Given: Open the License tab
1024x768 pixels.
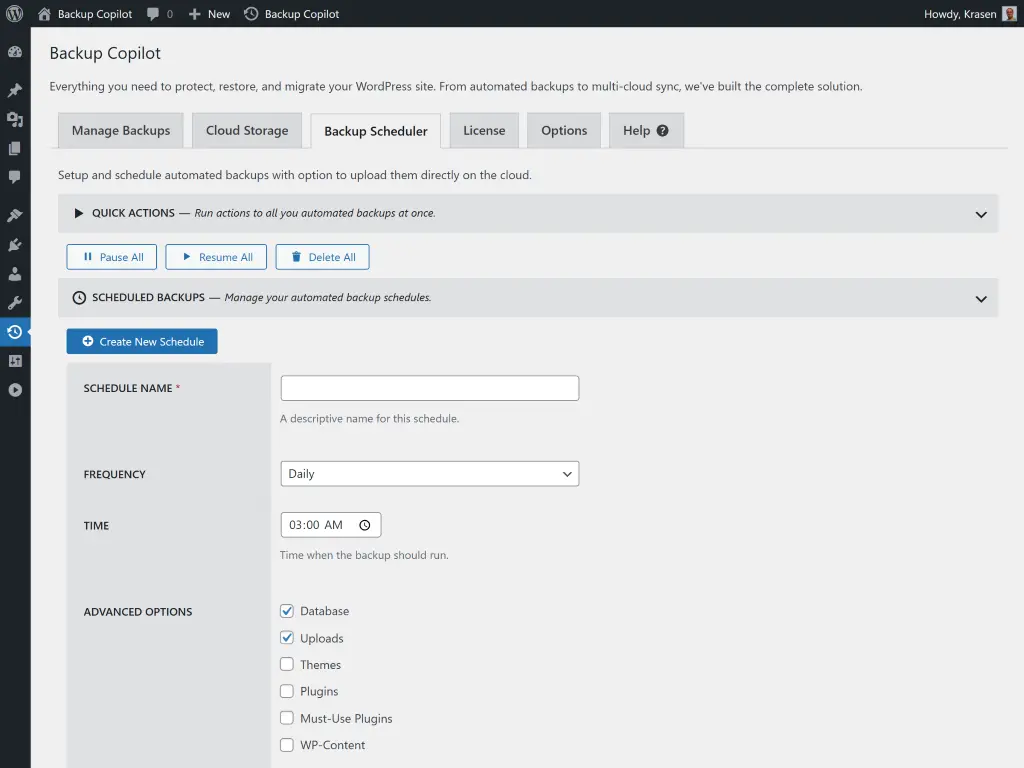Looking at the screenshot, I should [483, 130].
